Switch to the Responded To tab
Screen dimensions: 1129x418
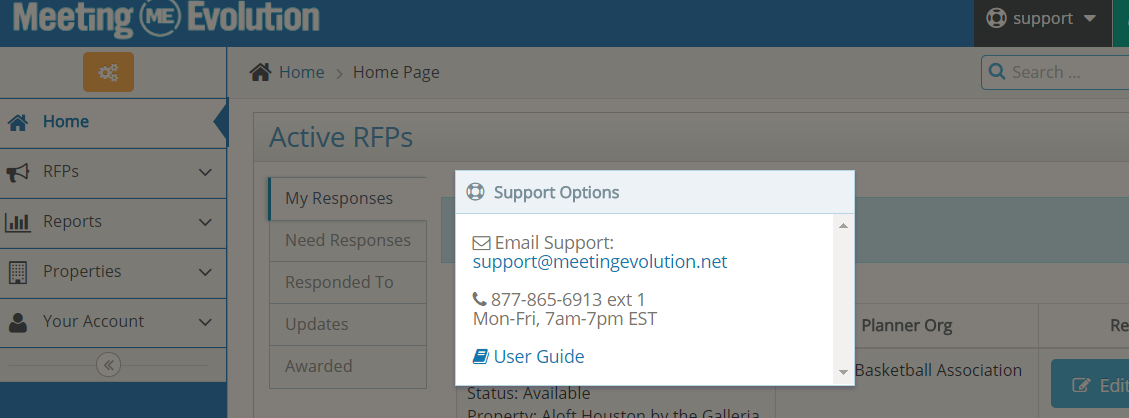click(339, 282)
